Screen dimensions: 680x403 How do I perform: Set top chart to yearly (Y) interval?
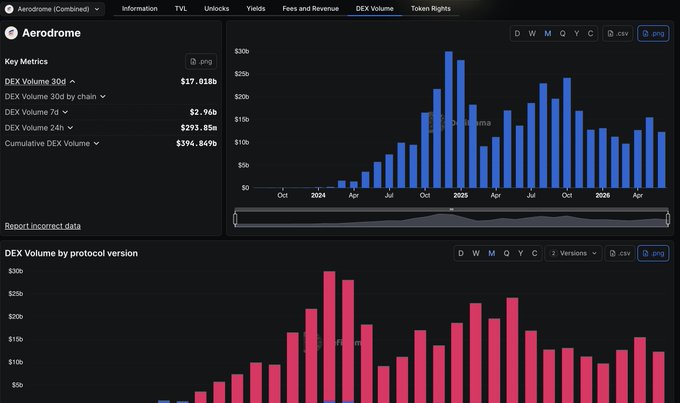pyautogui.click(x=577, y=33)
